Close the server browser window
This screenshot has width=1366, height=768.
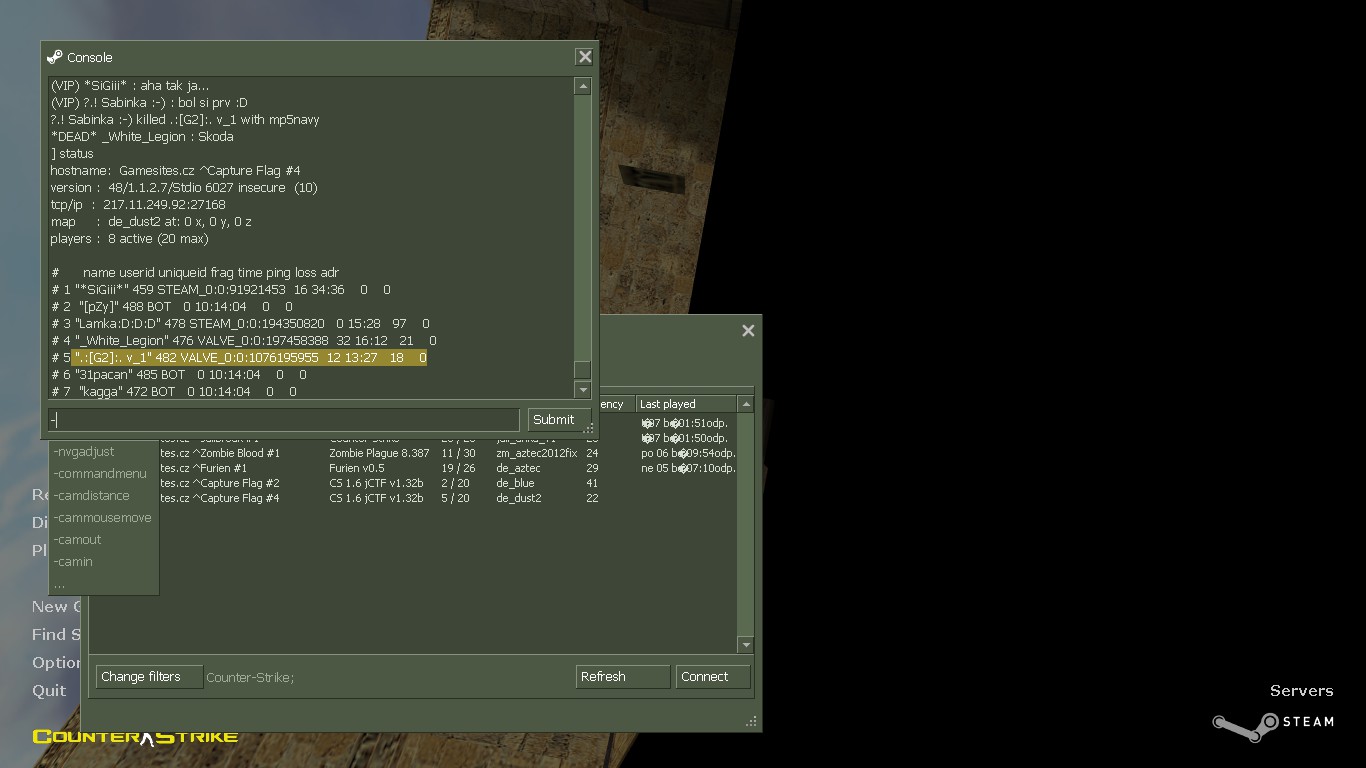click(748, 331)
